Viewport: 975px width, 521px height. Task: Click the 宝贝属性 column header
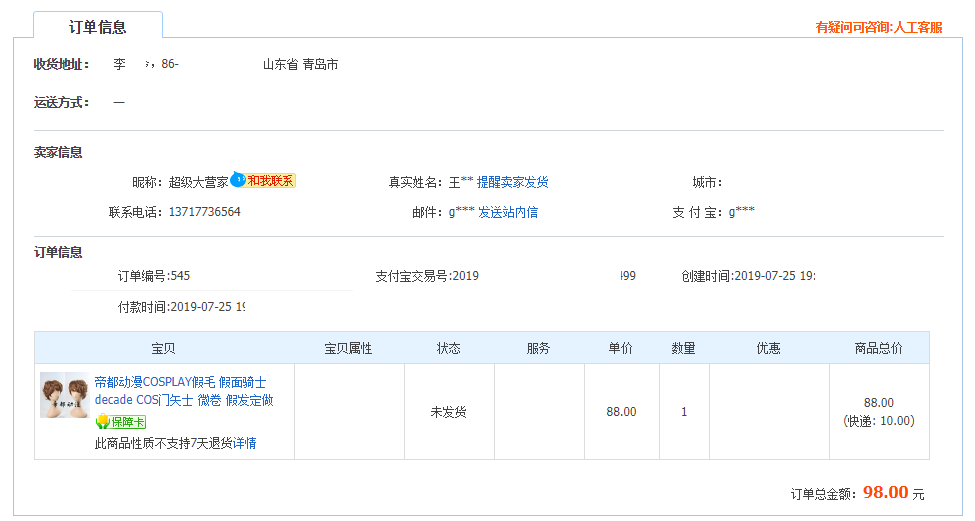pos(348,348)
